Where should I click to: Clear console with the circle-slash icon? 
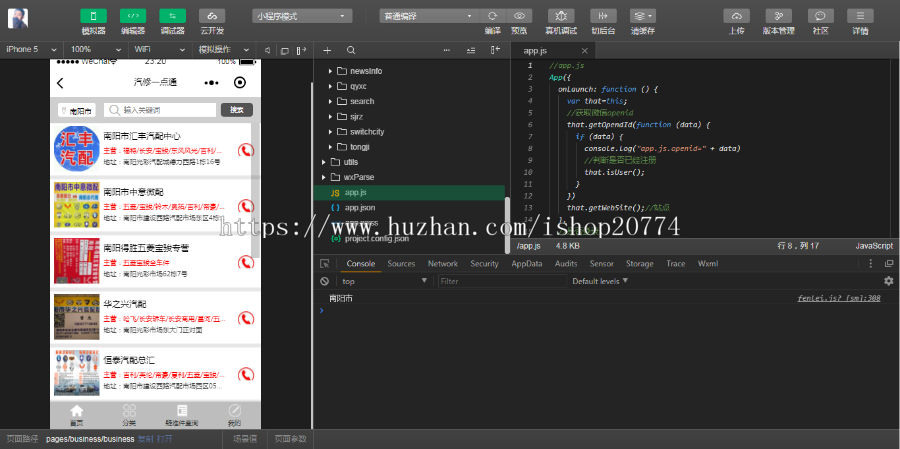tap(325, 281)
